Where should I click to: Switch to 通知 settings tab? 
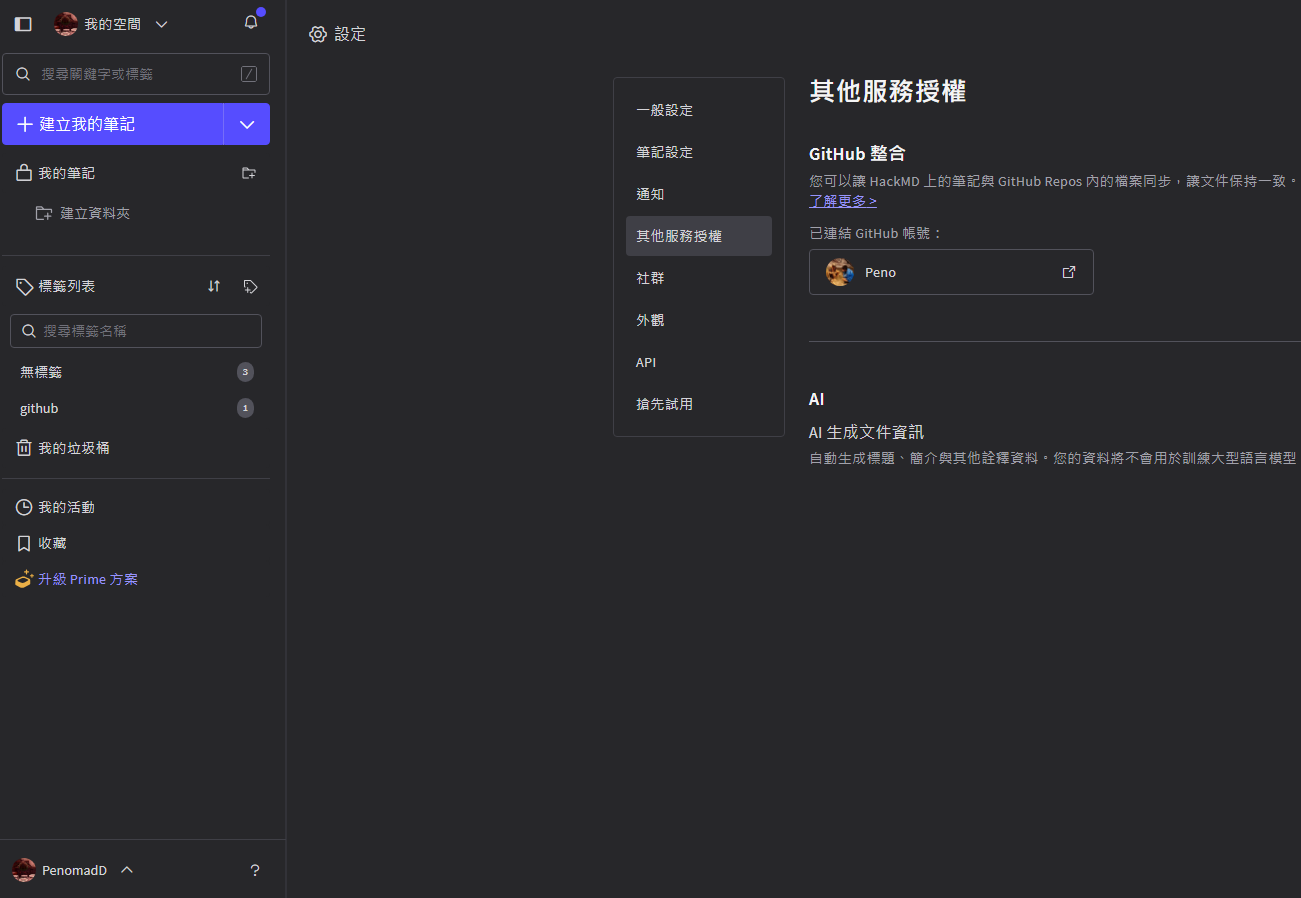tap(699, 194)
